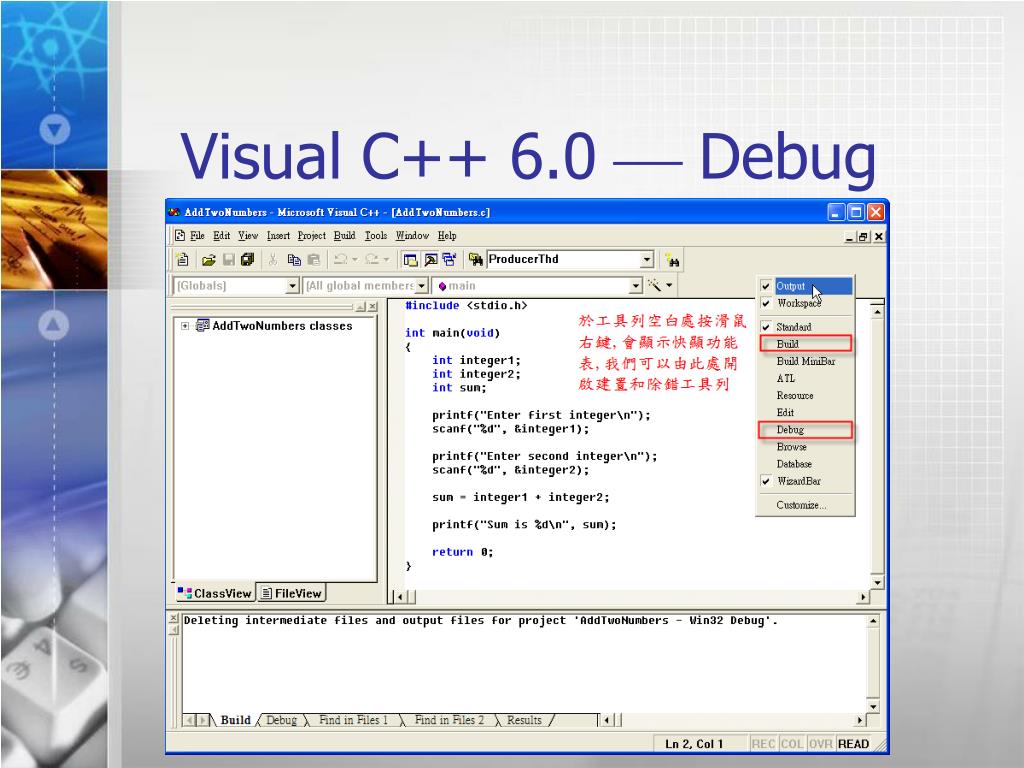
Task: Close the output panel with its X
Action: 174,618
